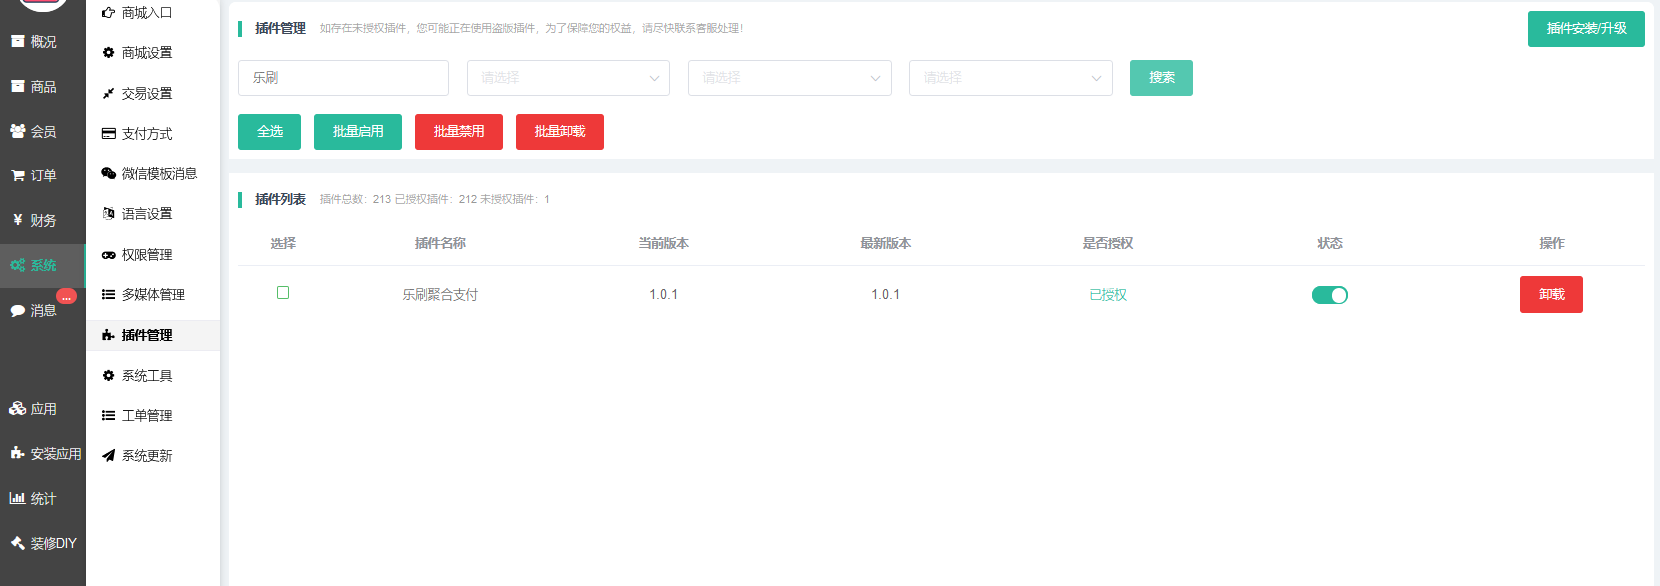Click the 全选 select-all button

coord(269,132)
